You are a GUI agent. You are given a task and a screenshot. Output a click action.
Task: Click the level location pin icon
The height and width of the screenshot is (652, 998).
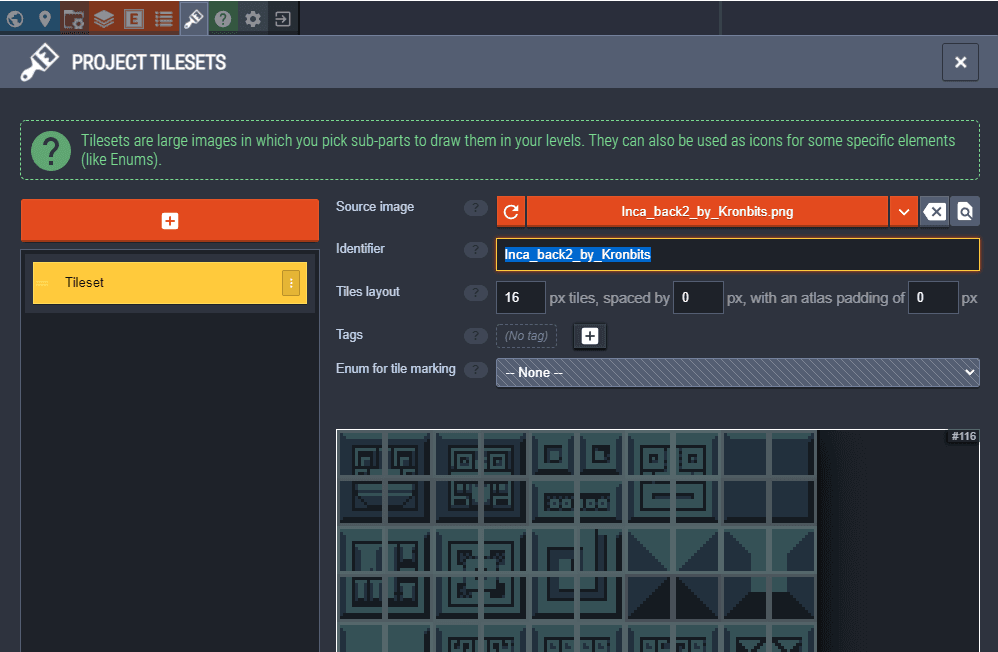45,18
